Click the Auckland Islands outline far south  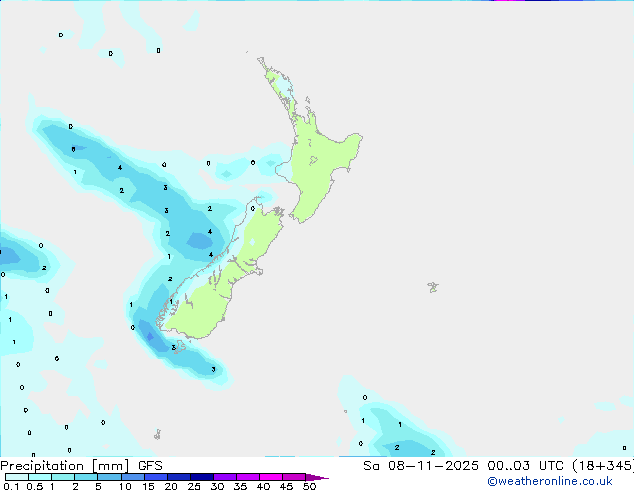pos(158,435)
